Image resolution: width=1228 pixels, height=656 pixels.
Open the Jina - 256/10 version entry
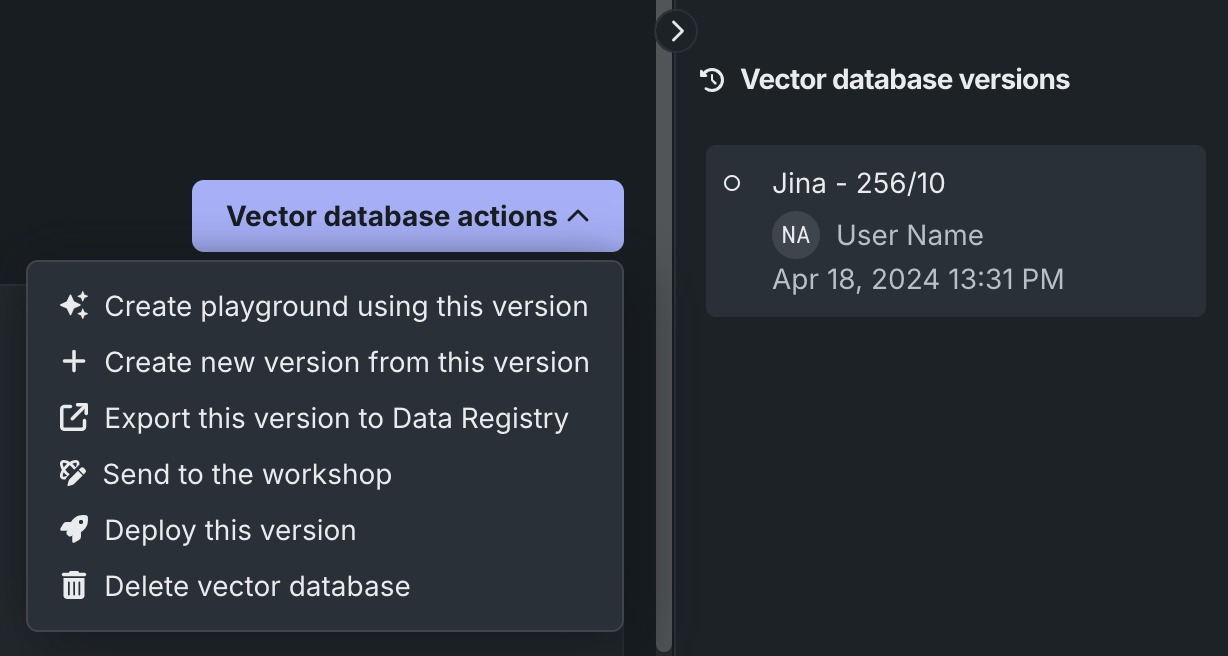pyautogui.click(x=858, y=183)
